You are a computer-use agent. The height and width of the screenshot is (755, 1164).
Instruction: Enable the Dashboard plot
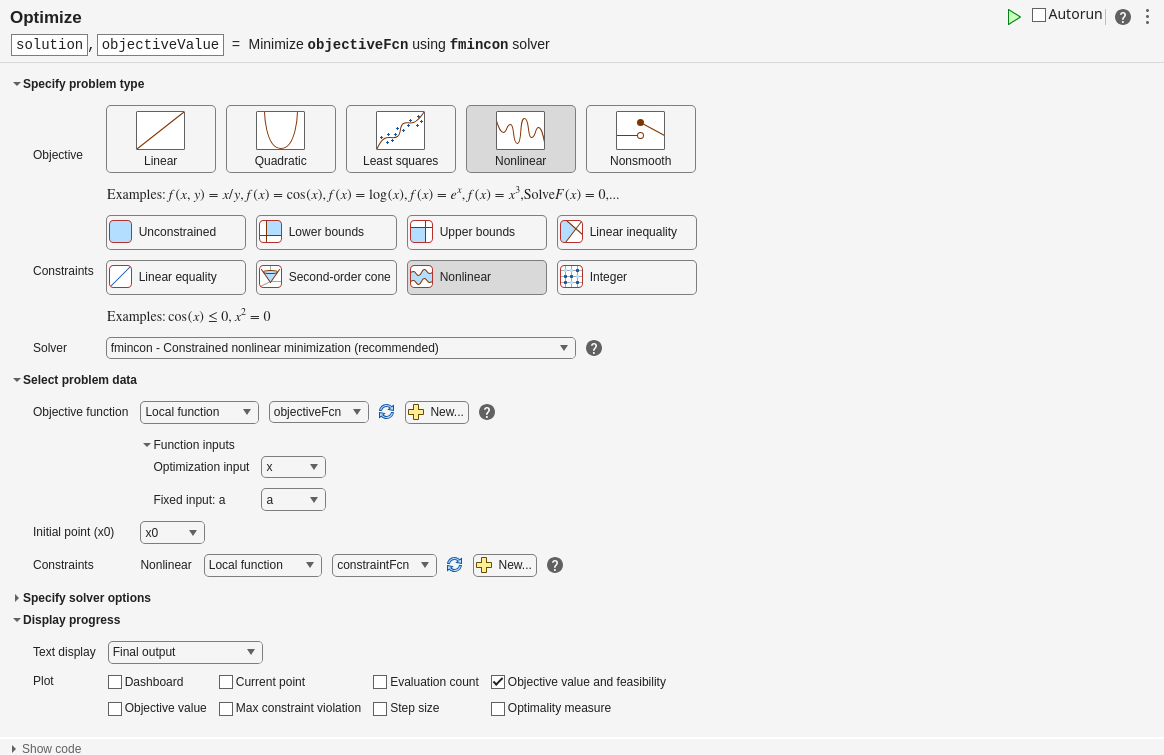[x=115, y=682]
